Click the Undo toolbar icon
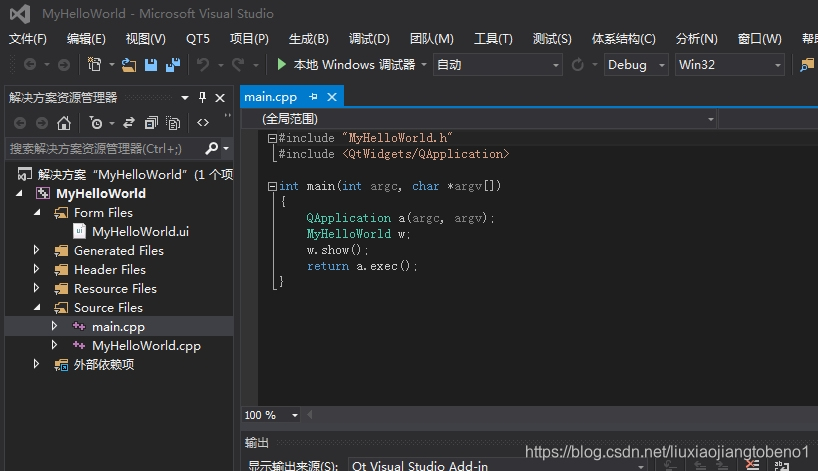Viewport: 818px width, 471px height. pos(203,65)
